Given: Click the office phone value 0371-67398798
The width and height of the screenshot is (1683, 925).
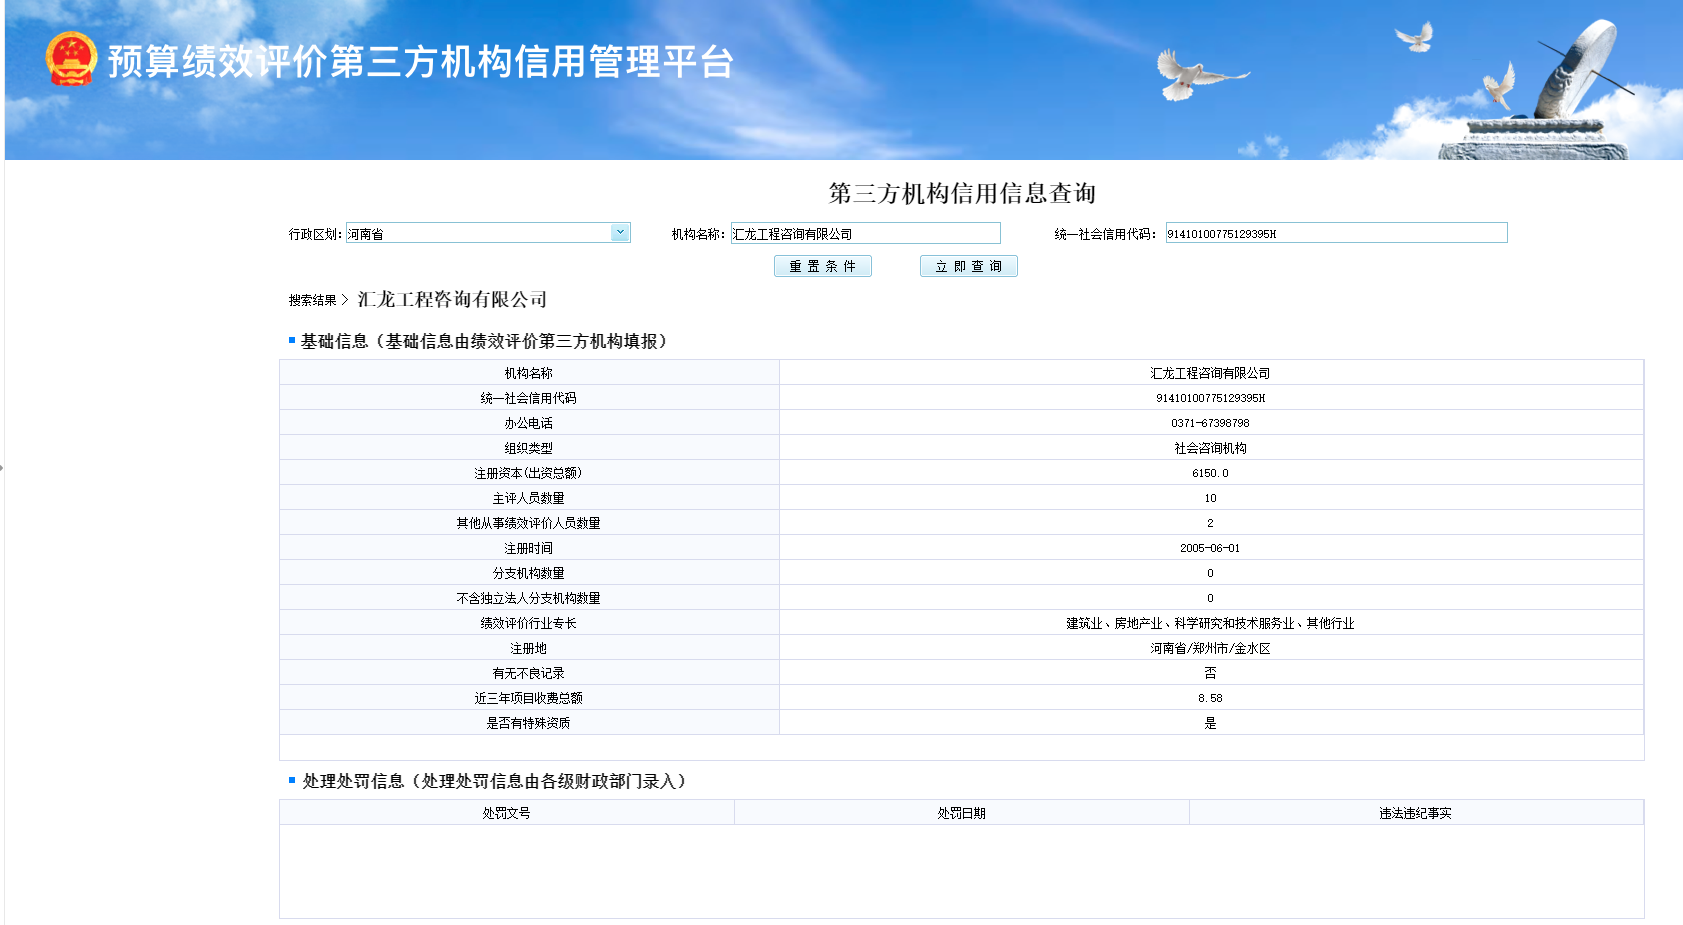Looking at the screenshot, I should pos(1210,423).
